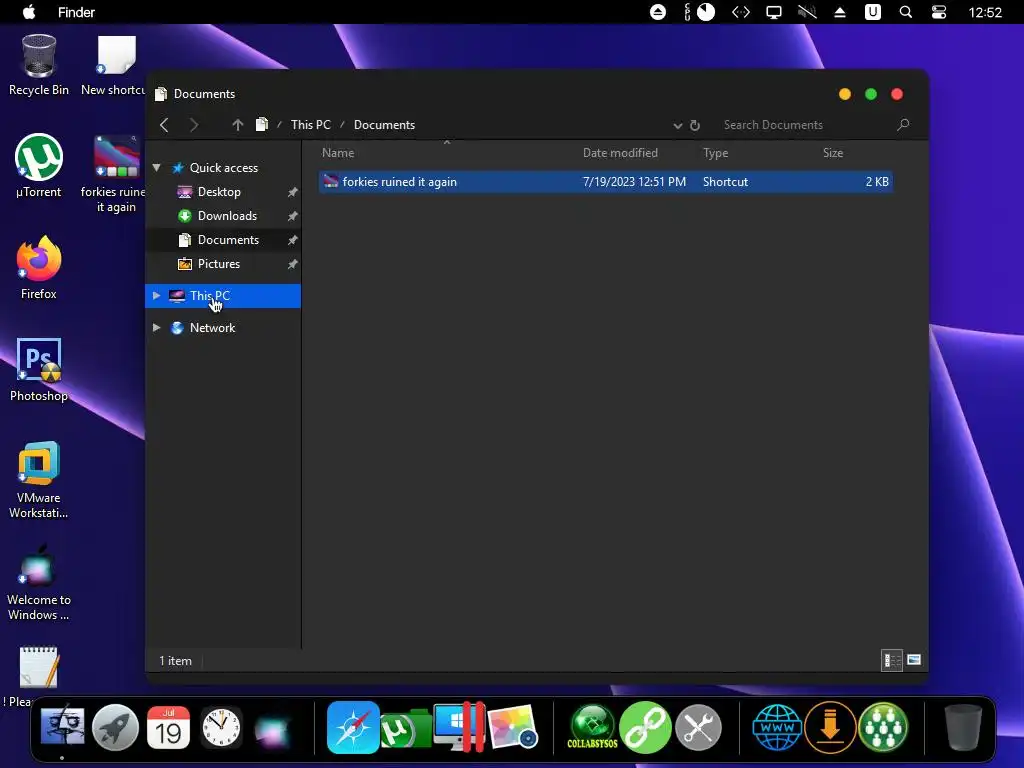Launch Firefox from the desktop
Screen dimensions: 1024x768
click(39, 268)
